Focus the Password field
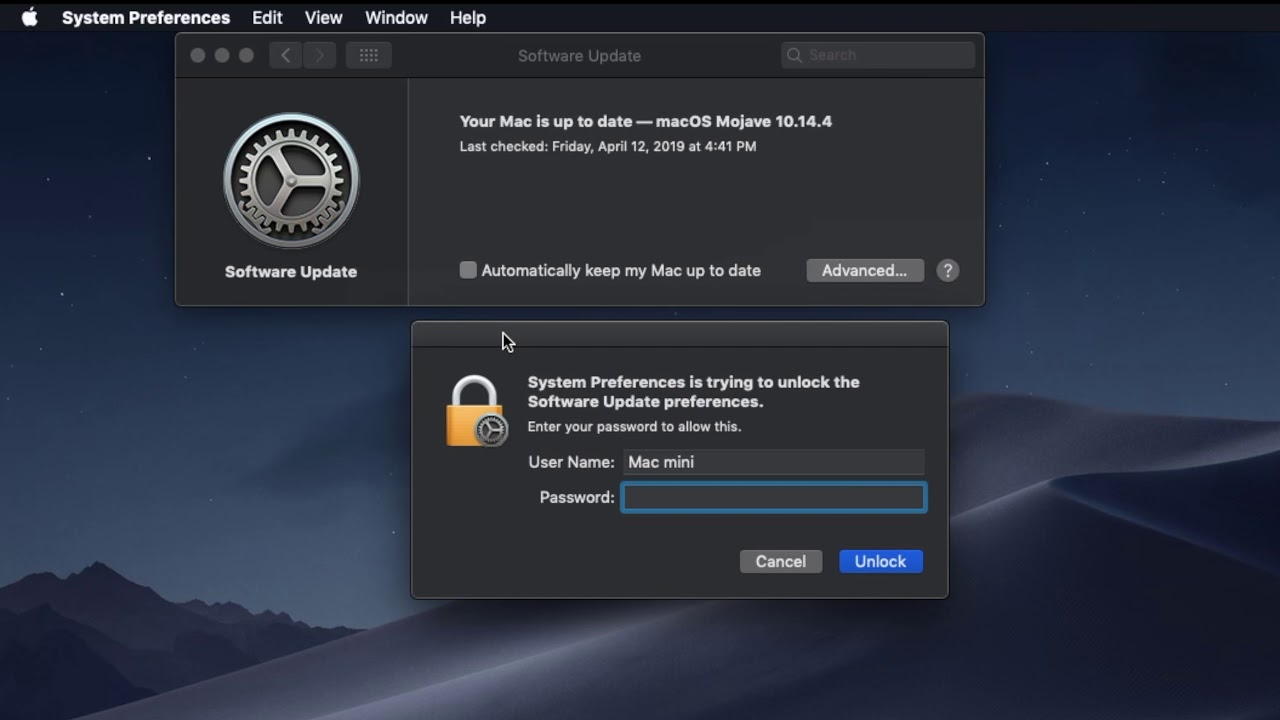This screenshot has width=1280, height=720. [x=774, y=497]
